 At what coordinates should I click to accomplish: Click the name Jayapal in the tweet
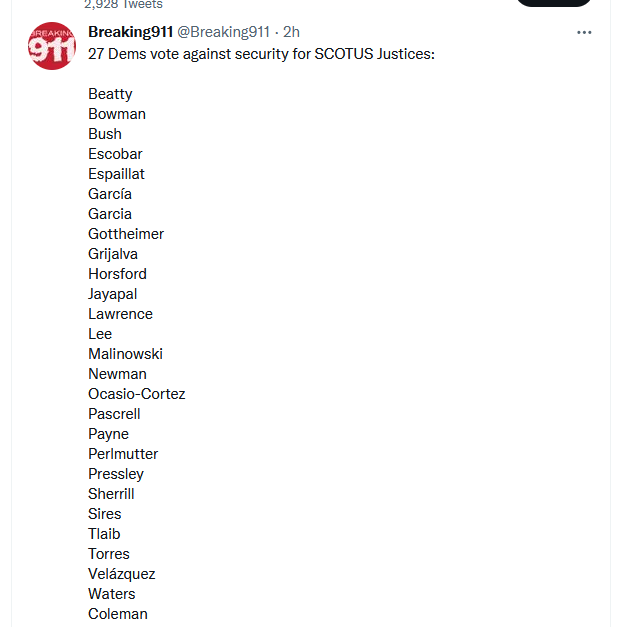coord(113,294)
